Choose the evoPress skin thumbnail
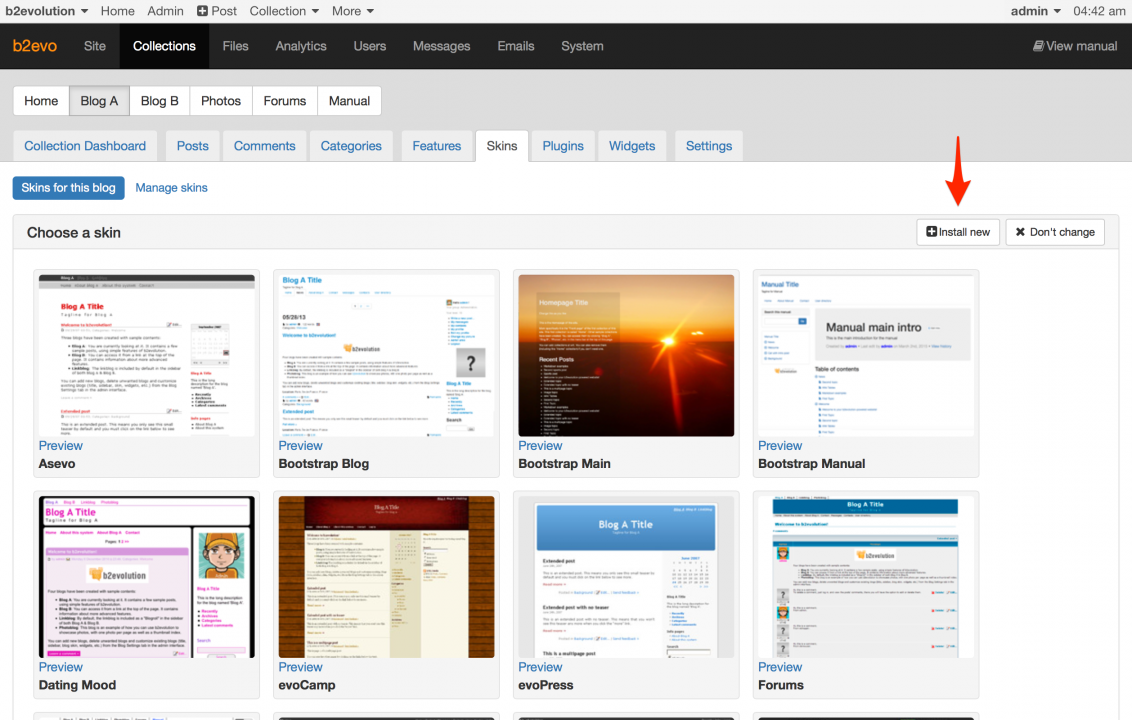 click(626, 577)
